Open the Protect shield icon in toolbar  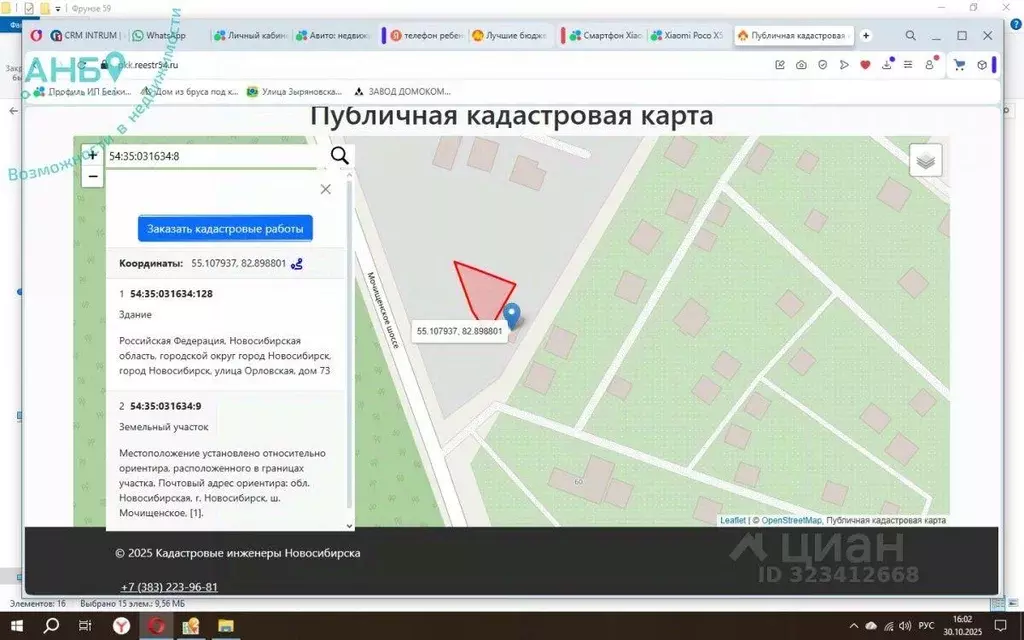[822, 64]
